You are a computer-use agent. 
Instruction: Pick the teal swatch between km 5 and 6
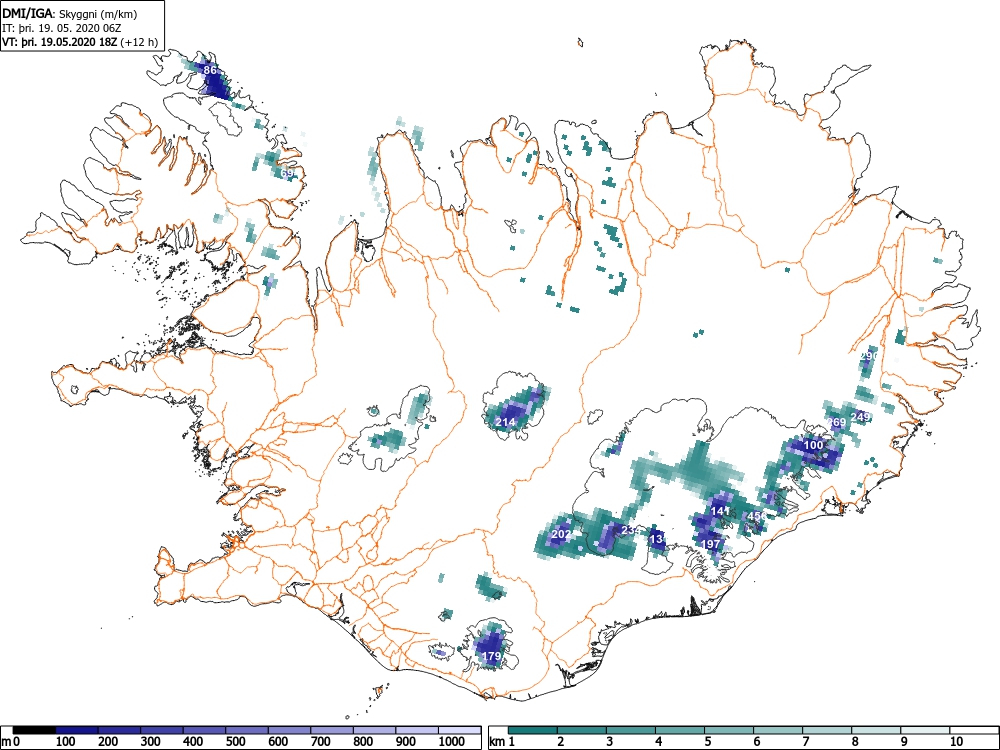tap(729, 730)
